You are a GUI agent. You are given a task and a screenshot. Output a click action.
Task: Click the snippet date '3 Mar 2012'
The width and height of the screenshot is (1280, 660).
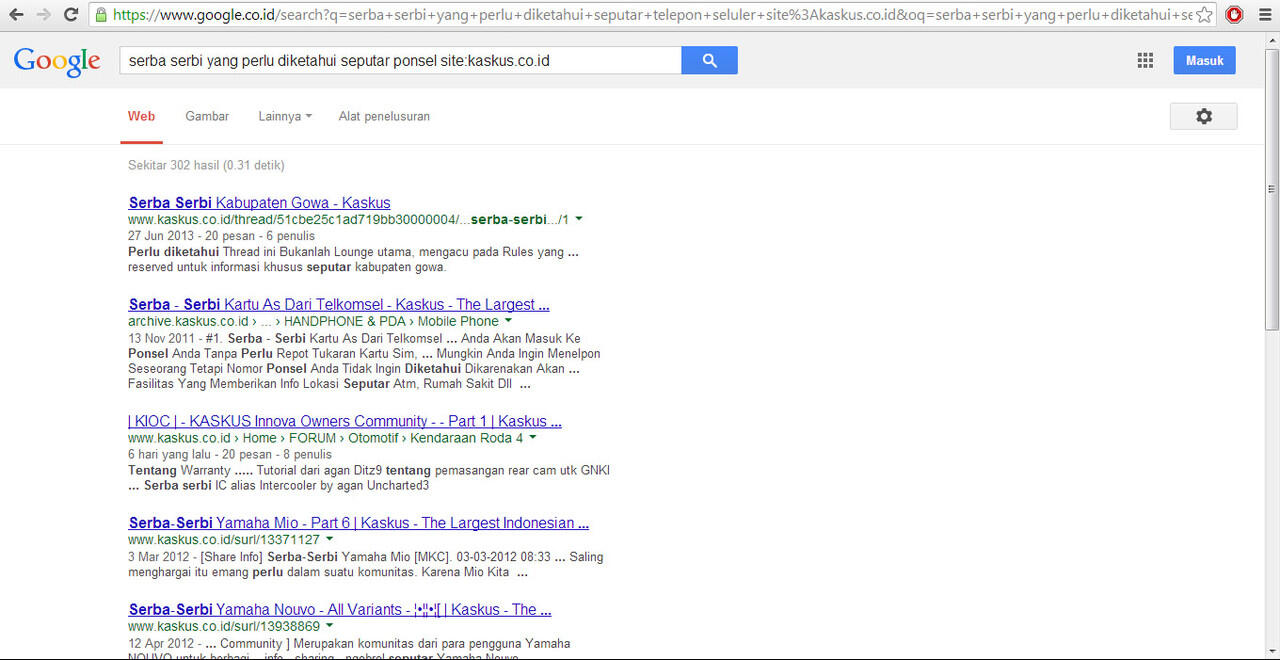(x=158, y=557)
